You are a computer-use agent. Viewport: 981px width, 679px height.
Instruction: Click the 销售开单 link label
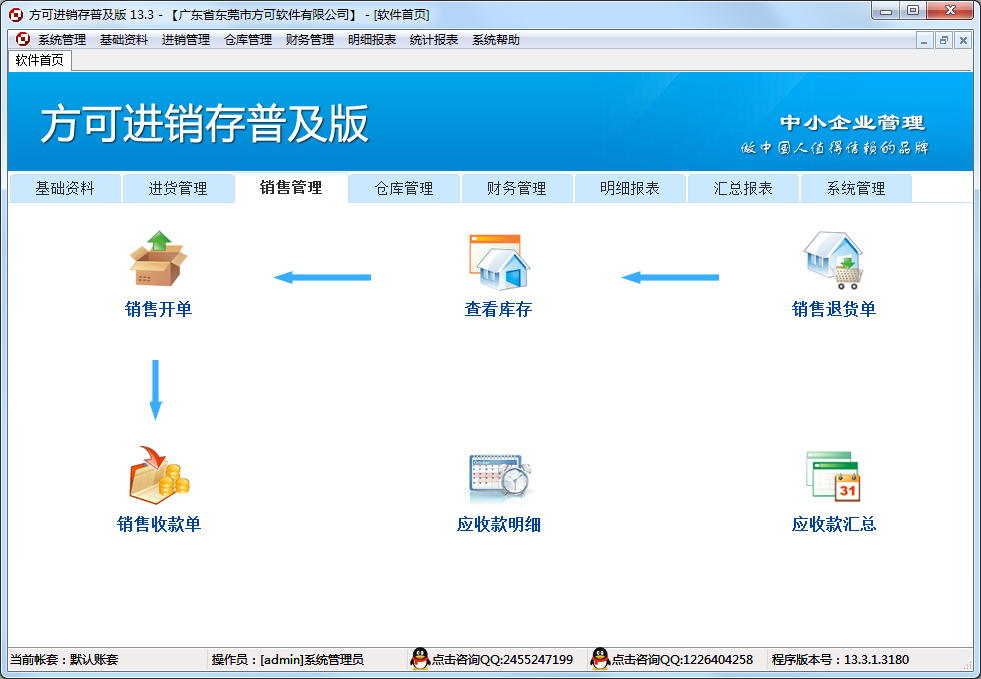pyautogui.click(x=158, y=309)
